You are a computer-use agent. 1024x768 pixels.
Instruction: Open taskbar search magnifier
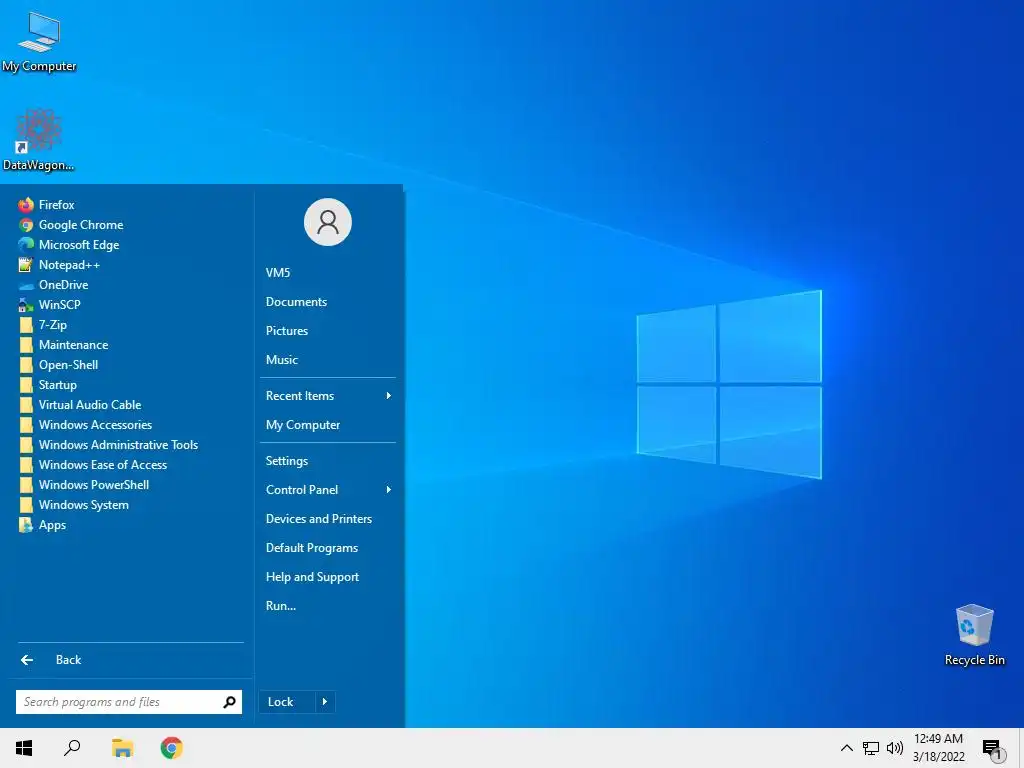[72, 748]
